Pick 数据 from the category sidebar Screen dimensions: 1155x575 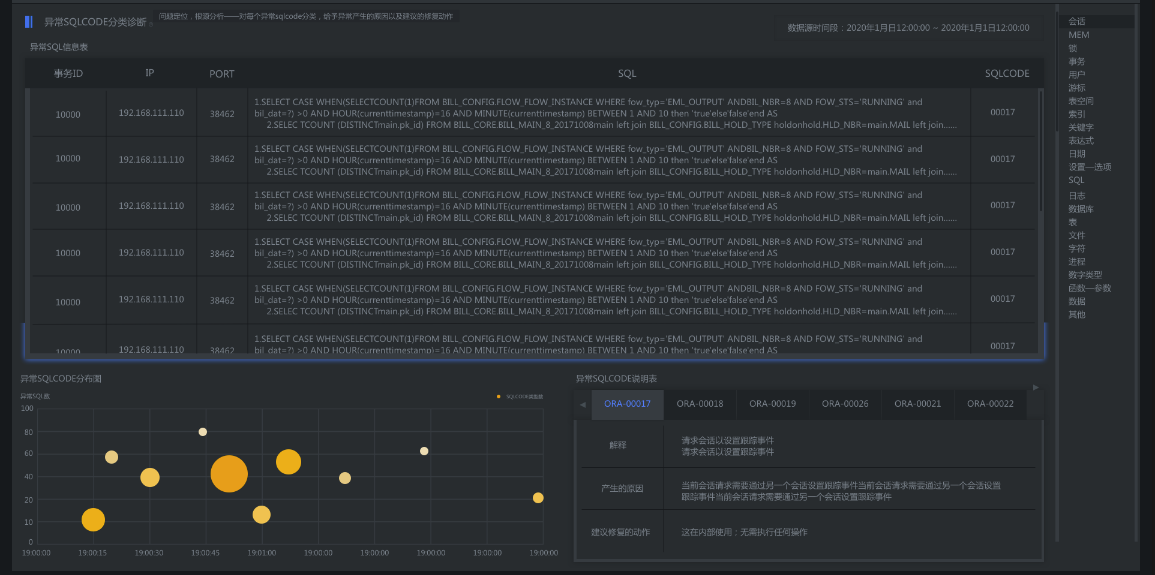point(1076,301)
